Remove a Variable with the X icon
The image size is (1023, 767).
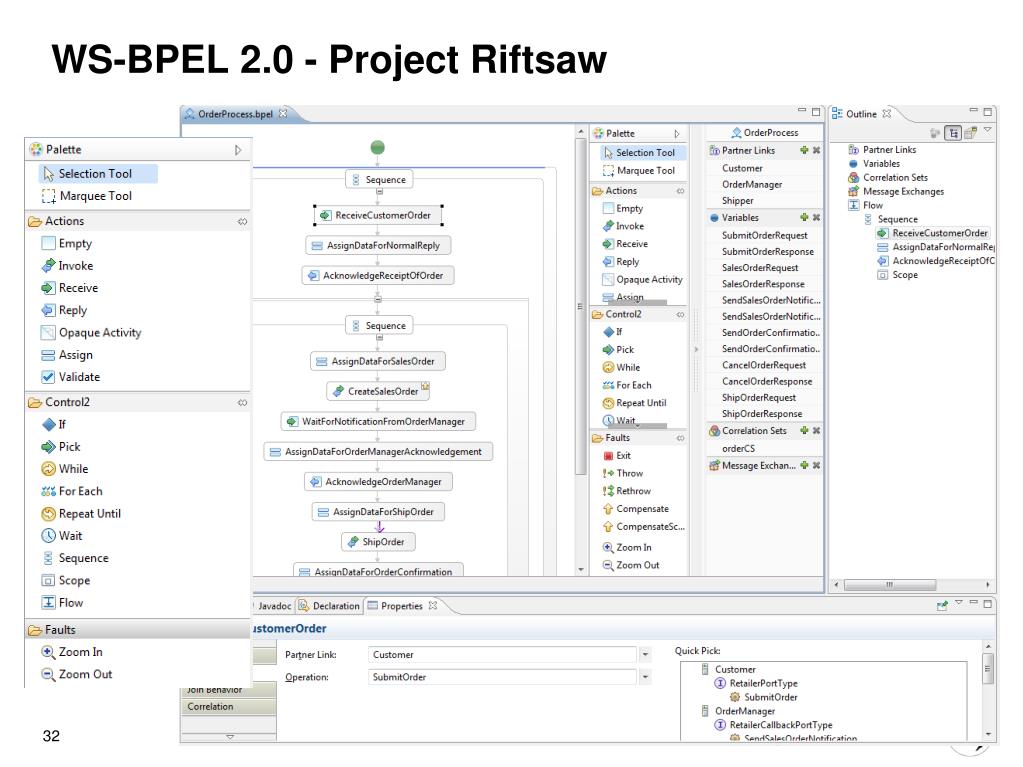click(816, 217)
